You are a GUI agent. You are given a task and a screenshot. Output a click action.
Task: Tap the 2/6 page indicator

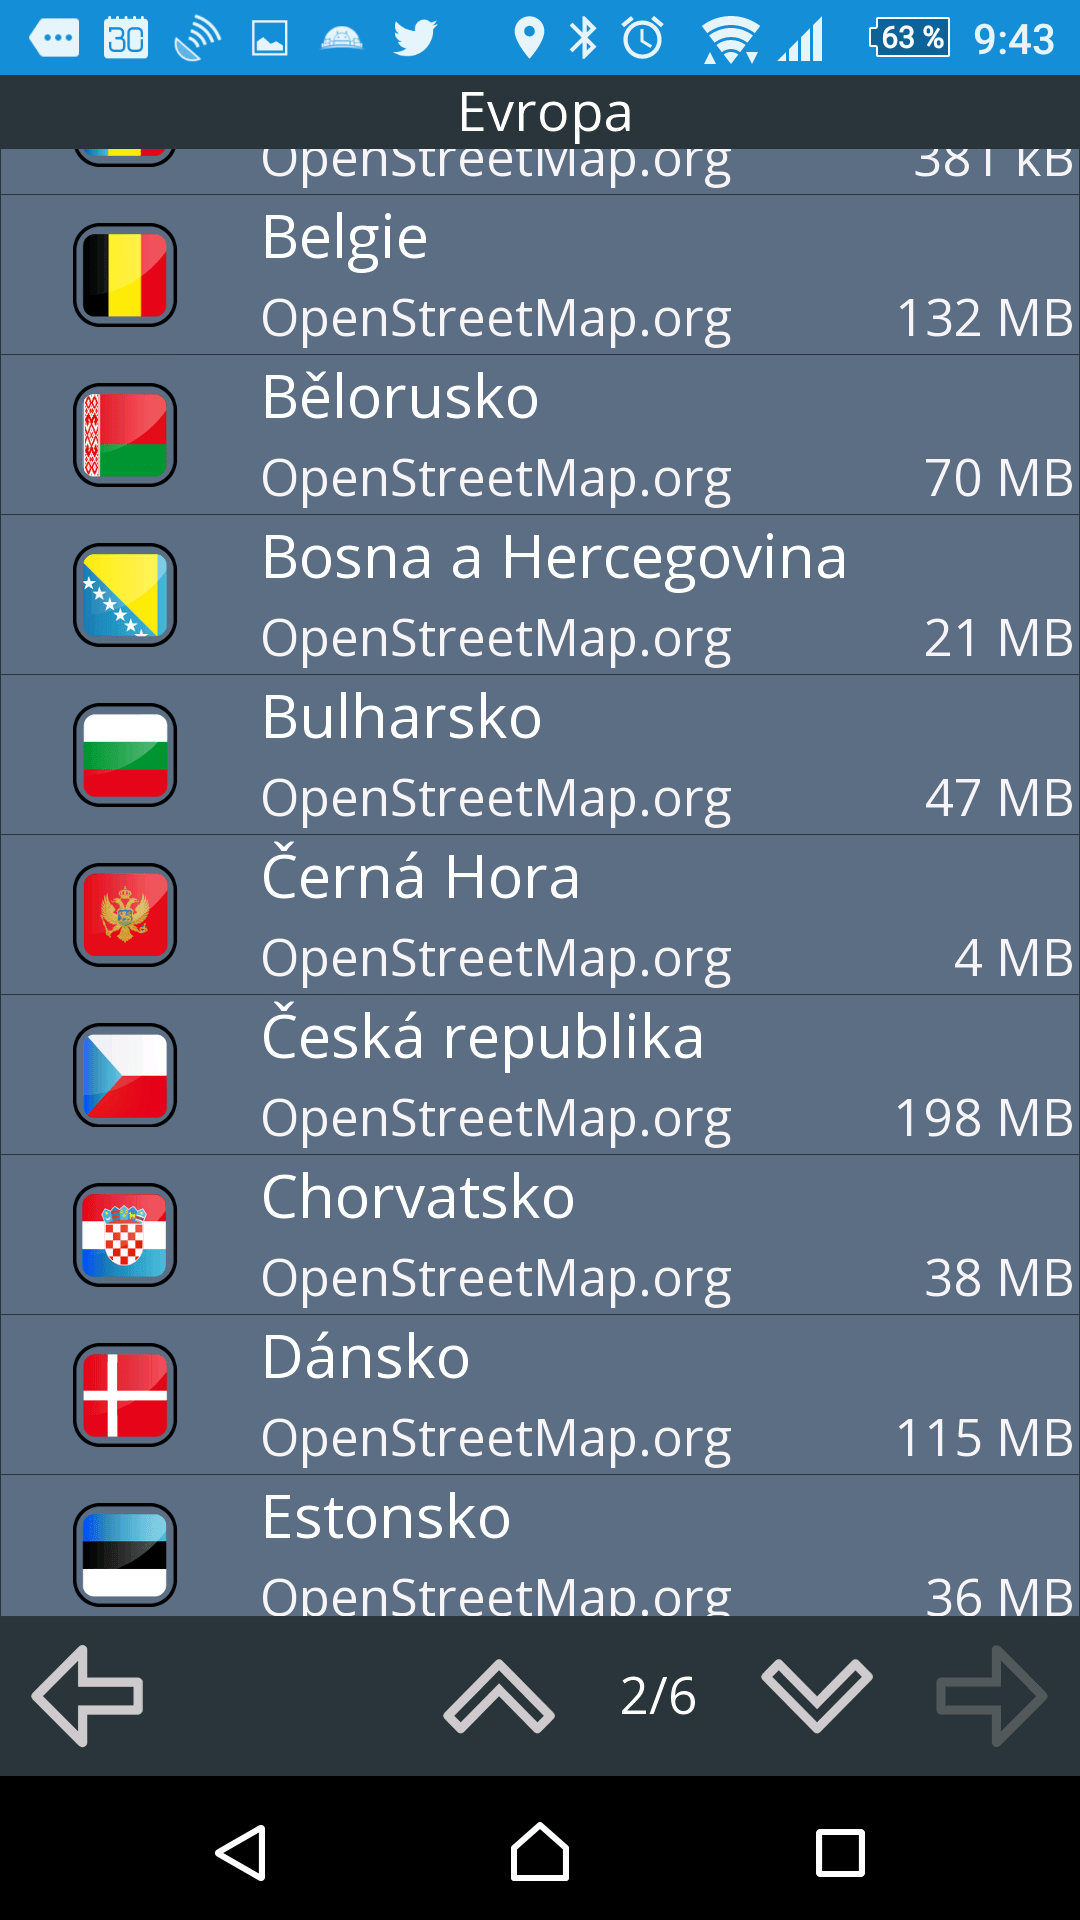658,1696
